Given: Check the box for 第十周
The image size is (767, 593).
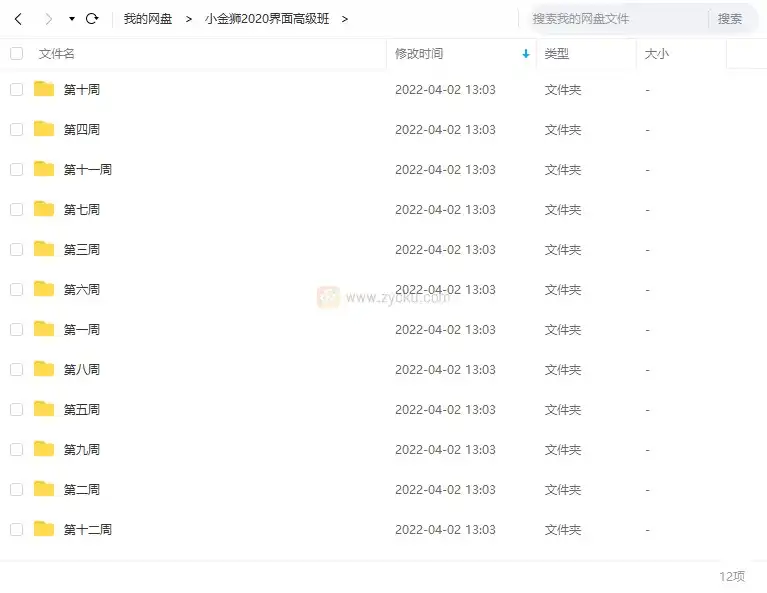Looking at the screenshot, I should point(17,90).
